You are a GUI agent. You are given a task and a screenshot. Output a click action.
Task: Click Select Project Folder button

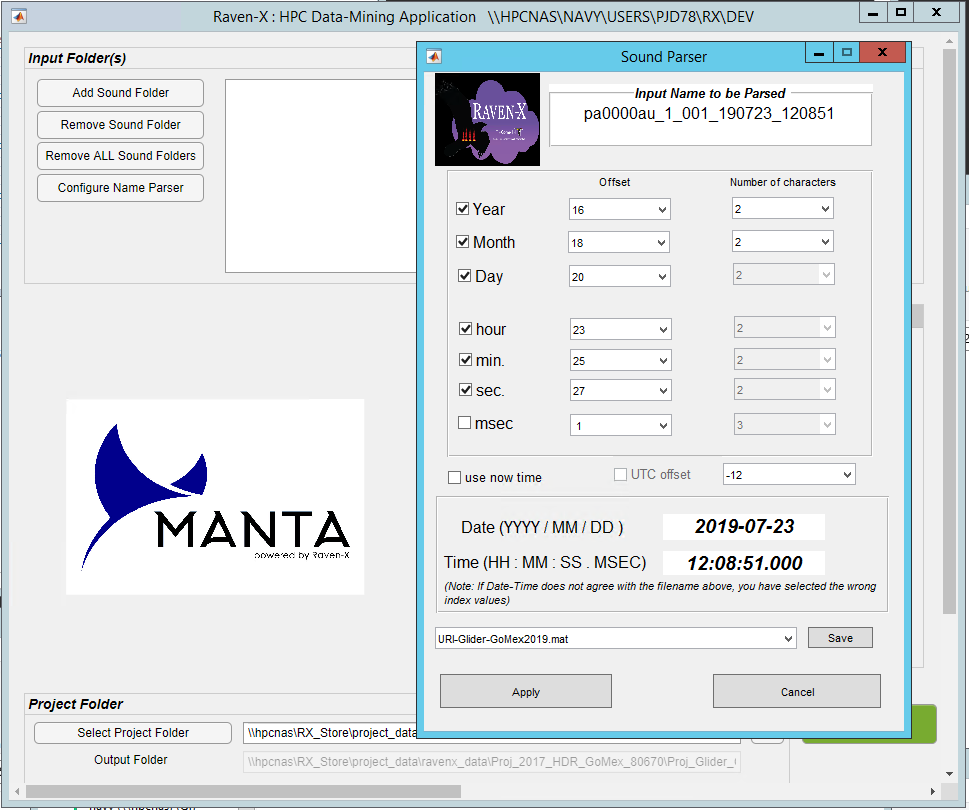point(133,733)
